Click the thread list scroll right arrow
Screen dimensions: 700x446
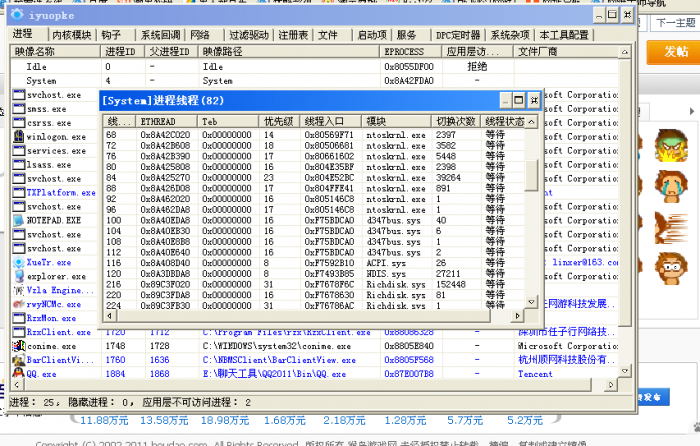[x=517, y=316]
